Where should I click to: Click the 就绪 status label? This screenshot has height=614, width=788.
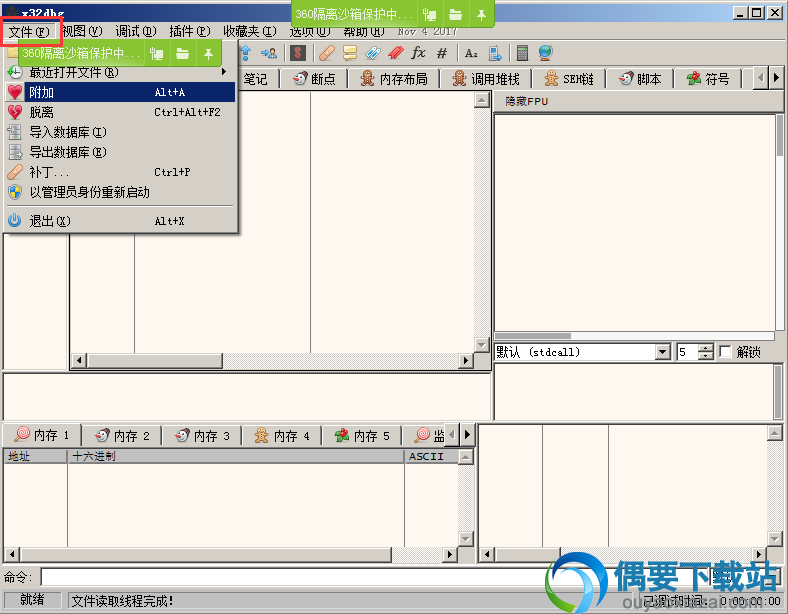click(32, 600)
